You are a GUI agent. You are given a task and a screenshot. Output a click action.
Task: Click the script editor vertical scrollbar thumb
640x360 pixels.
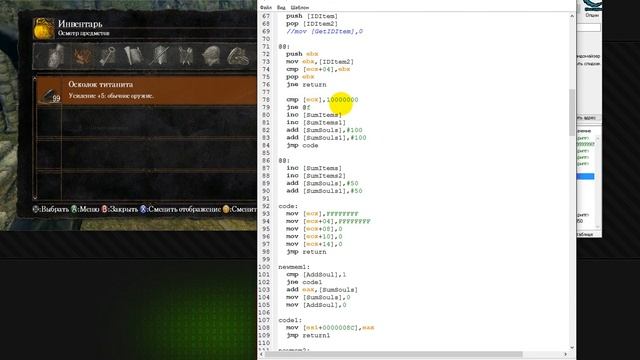point(572,113)
